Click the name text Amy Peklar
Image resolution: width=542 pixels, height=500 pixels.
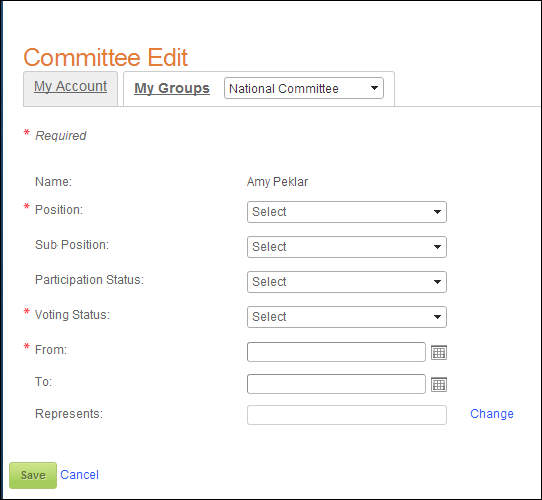point(277,182)
